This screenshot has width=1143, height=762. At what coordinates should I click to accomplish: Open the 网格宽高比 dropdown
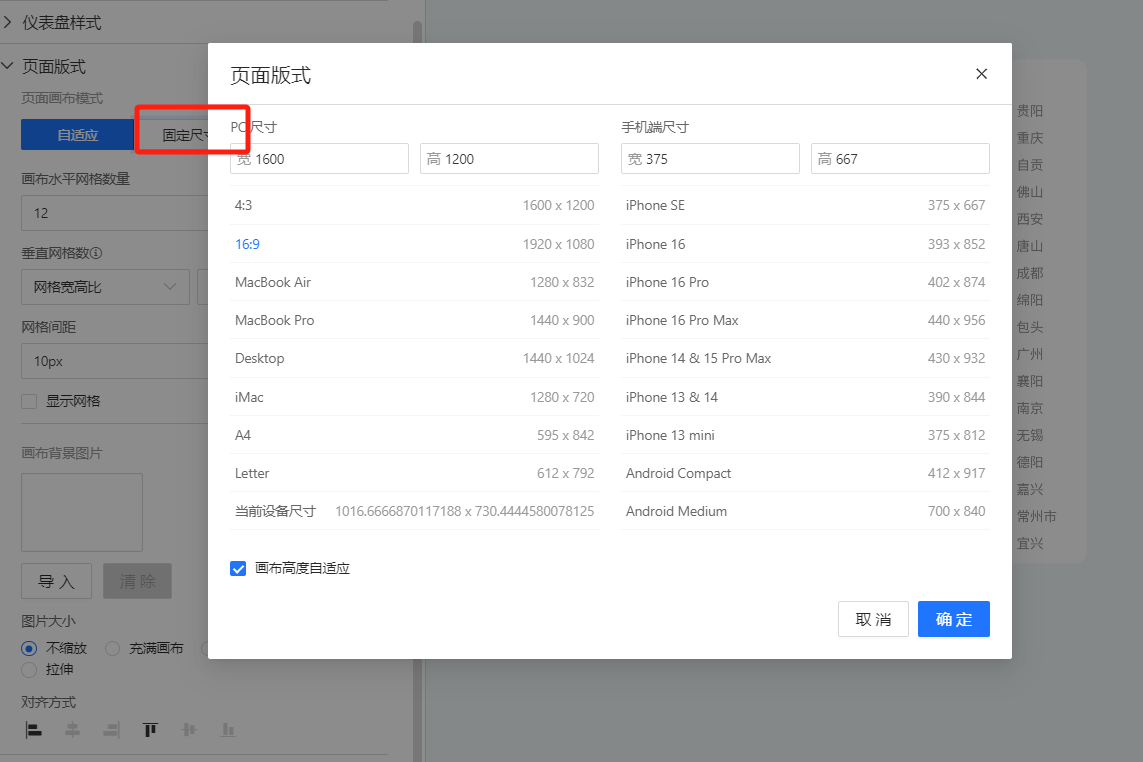(x=105, y=287)
